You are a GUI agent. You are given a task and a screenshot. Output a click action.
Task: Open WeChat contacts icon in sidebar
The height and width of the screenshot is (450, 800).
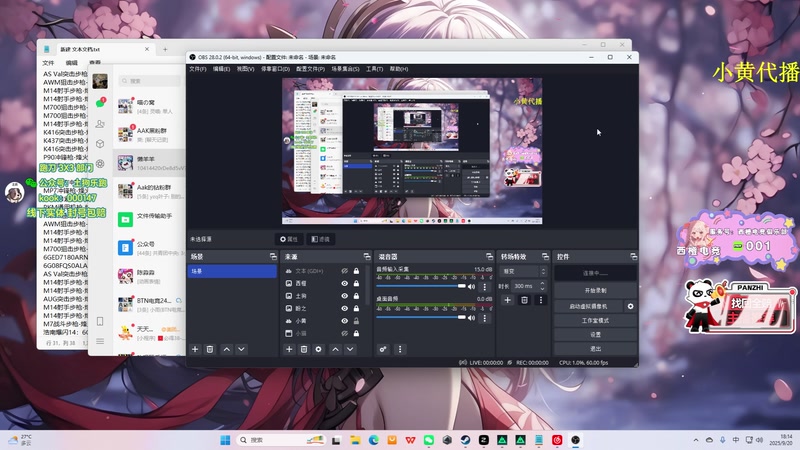(x=100, y=124)
